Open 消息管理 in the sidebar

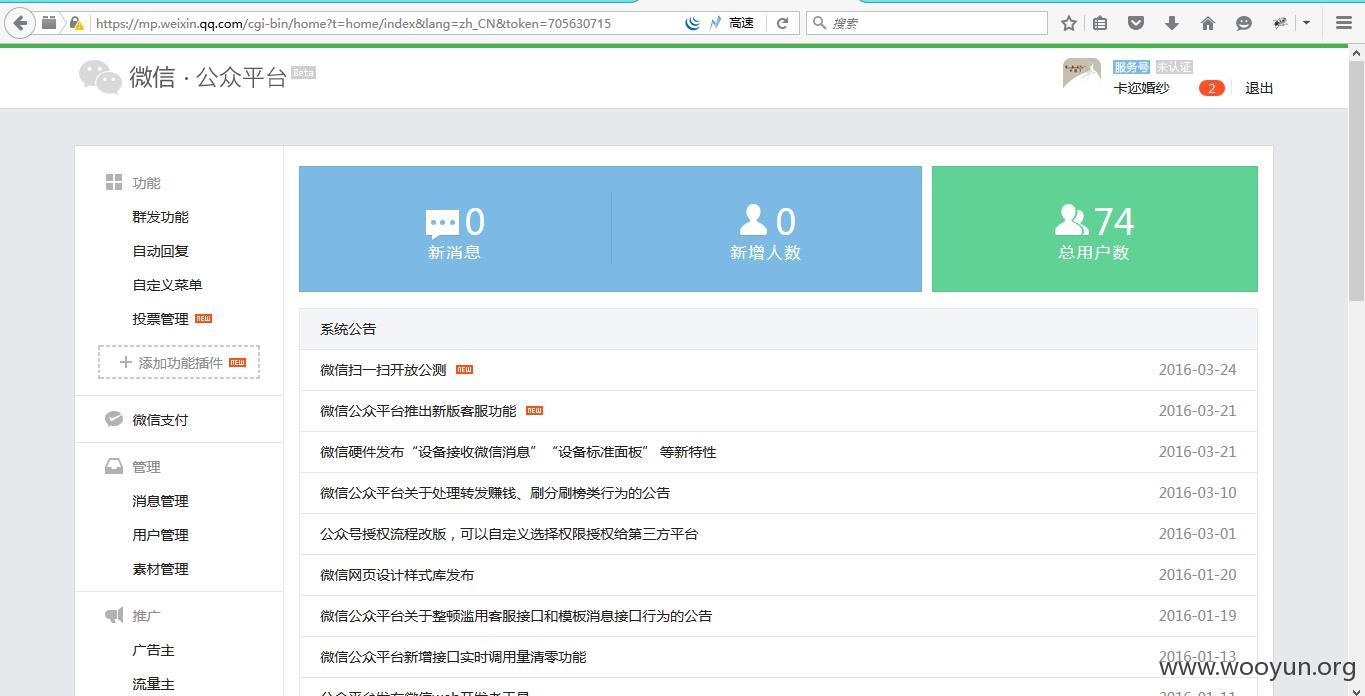160,501
